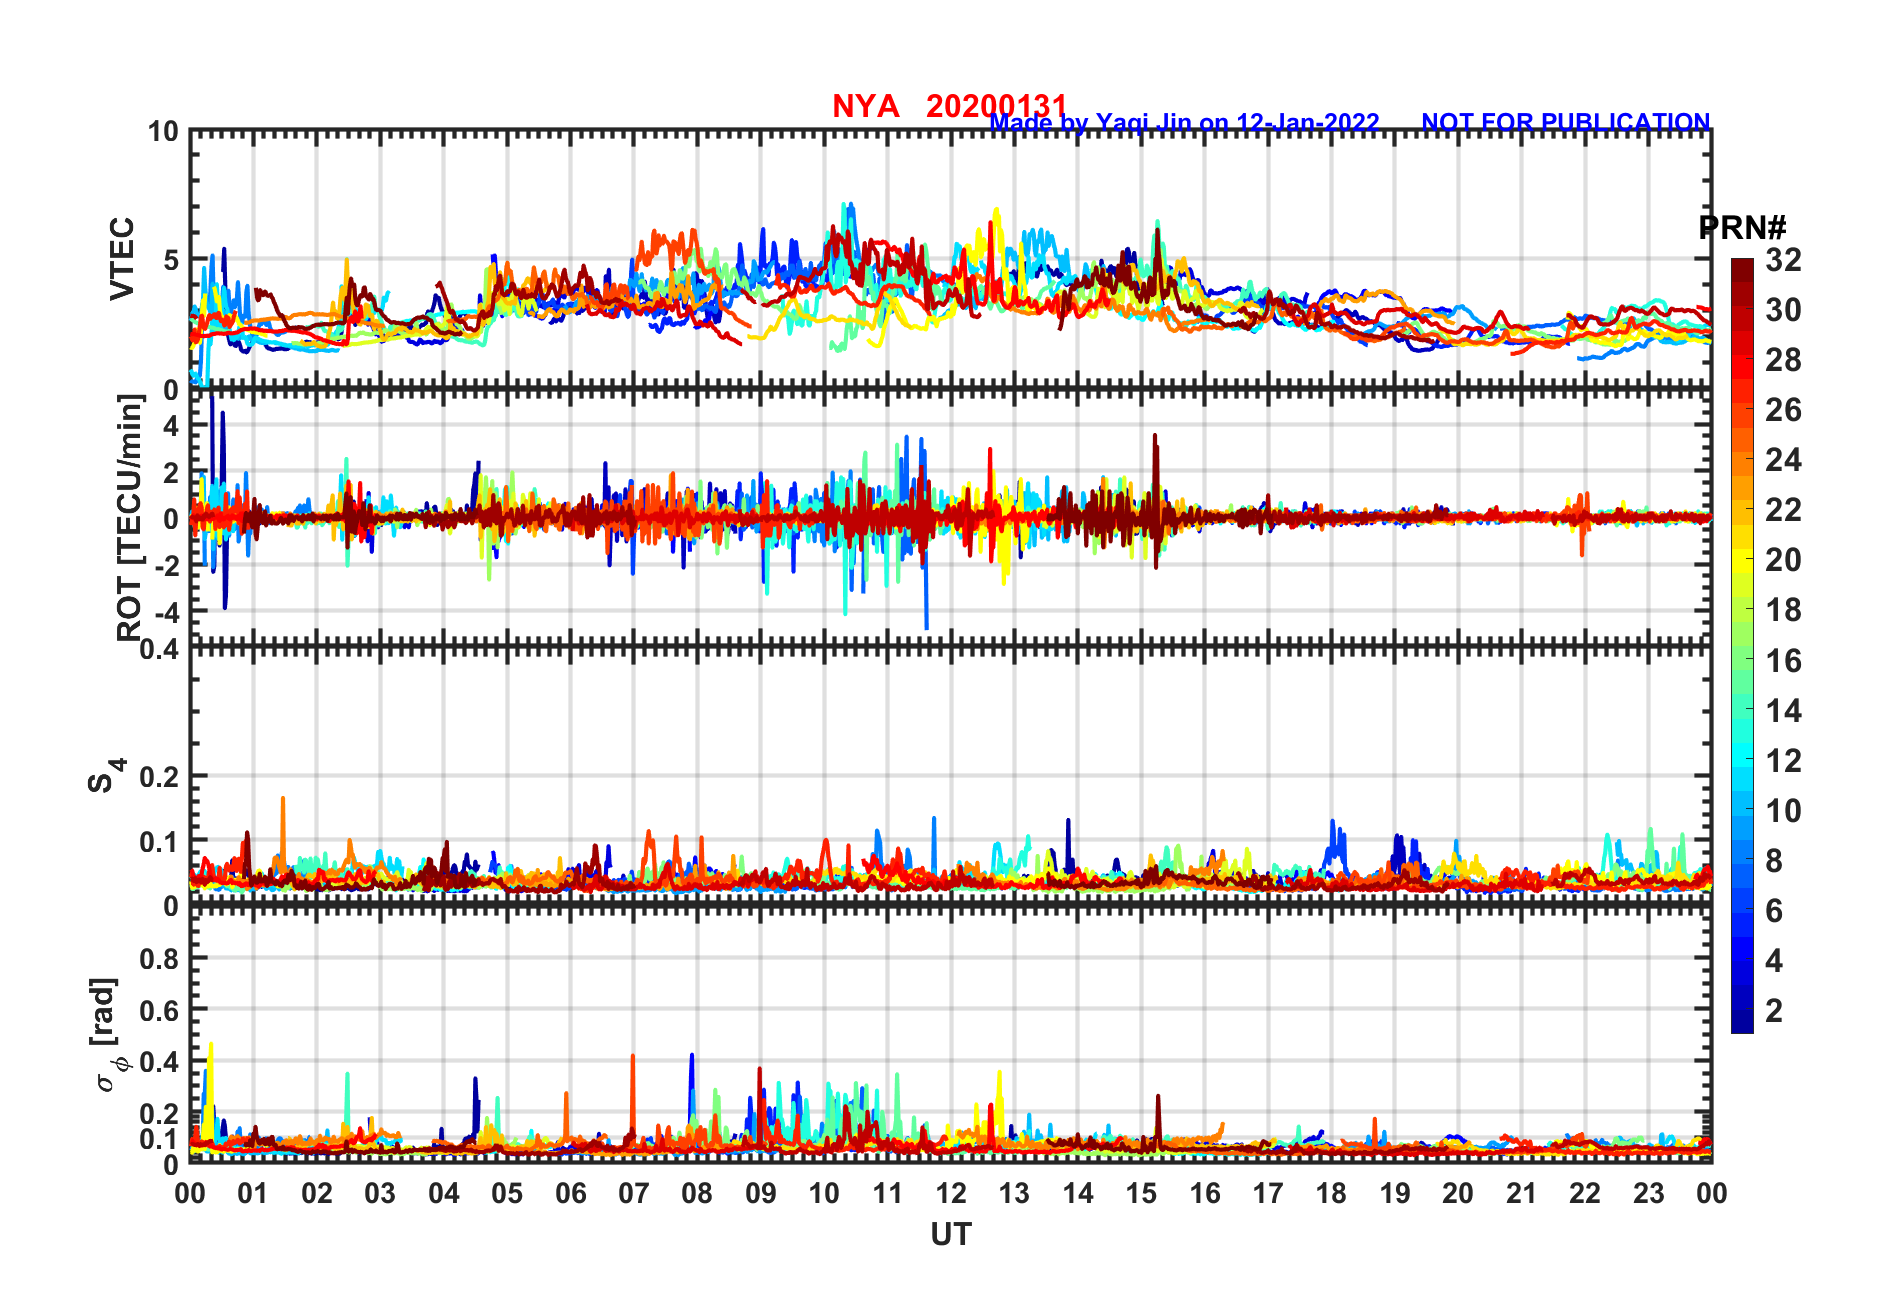Click VTEC axis tick label "10"
This screenshot has width=1902, height=1292.
[x=163, y=132]
